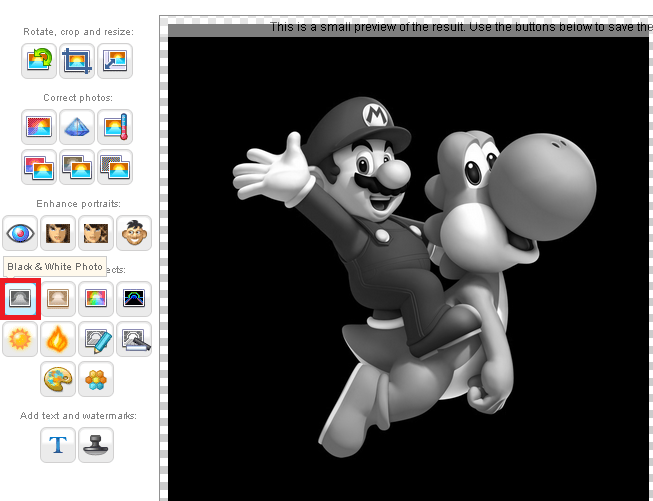653x501 pixels.
Task: Click the stacked photos icon with gray blurred back image
Action: point(77,167)
